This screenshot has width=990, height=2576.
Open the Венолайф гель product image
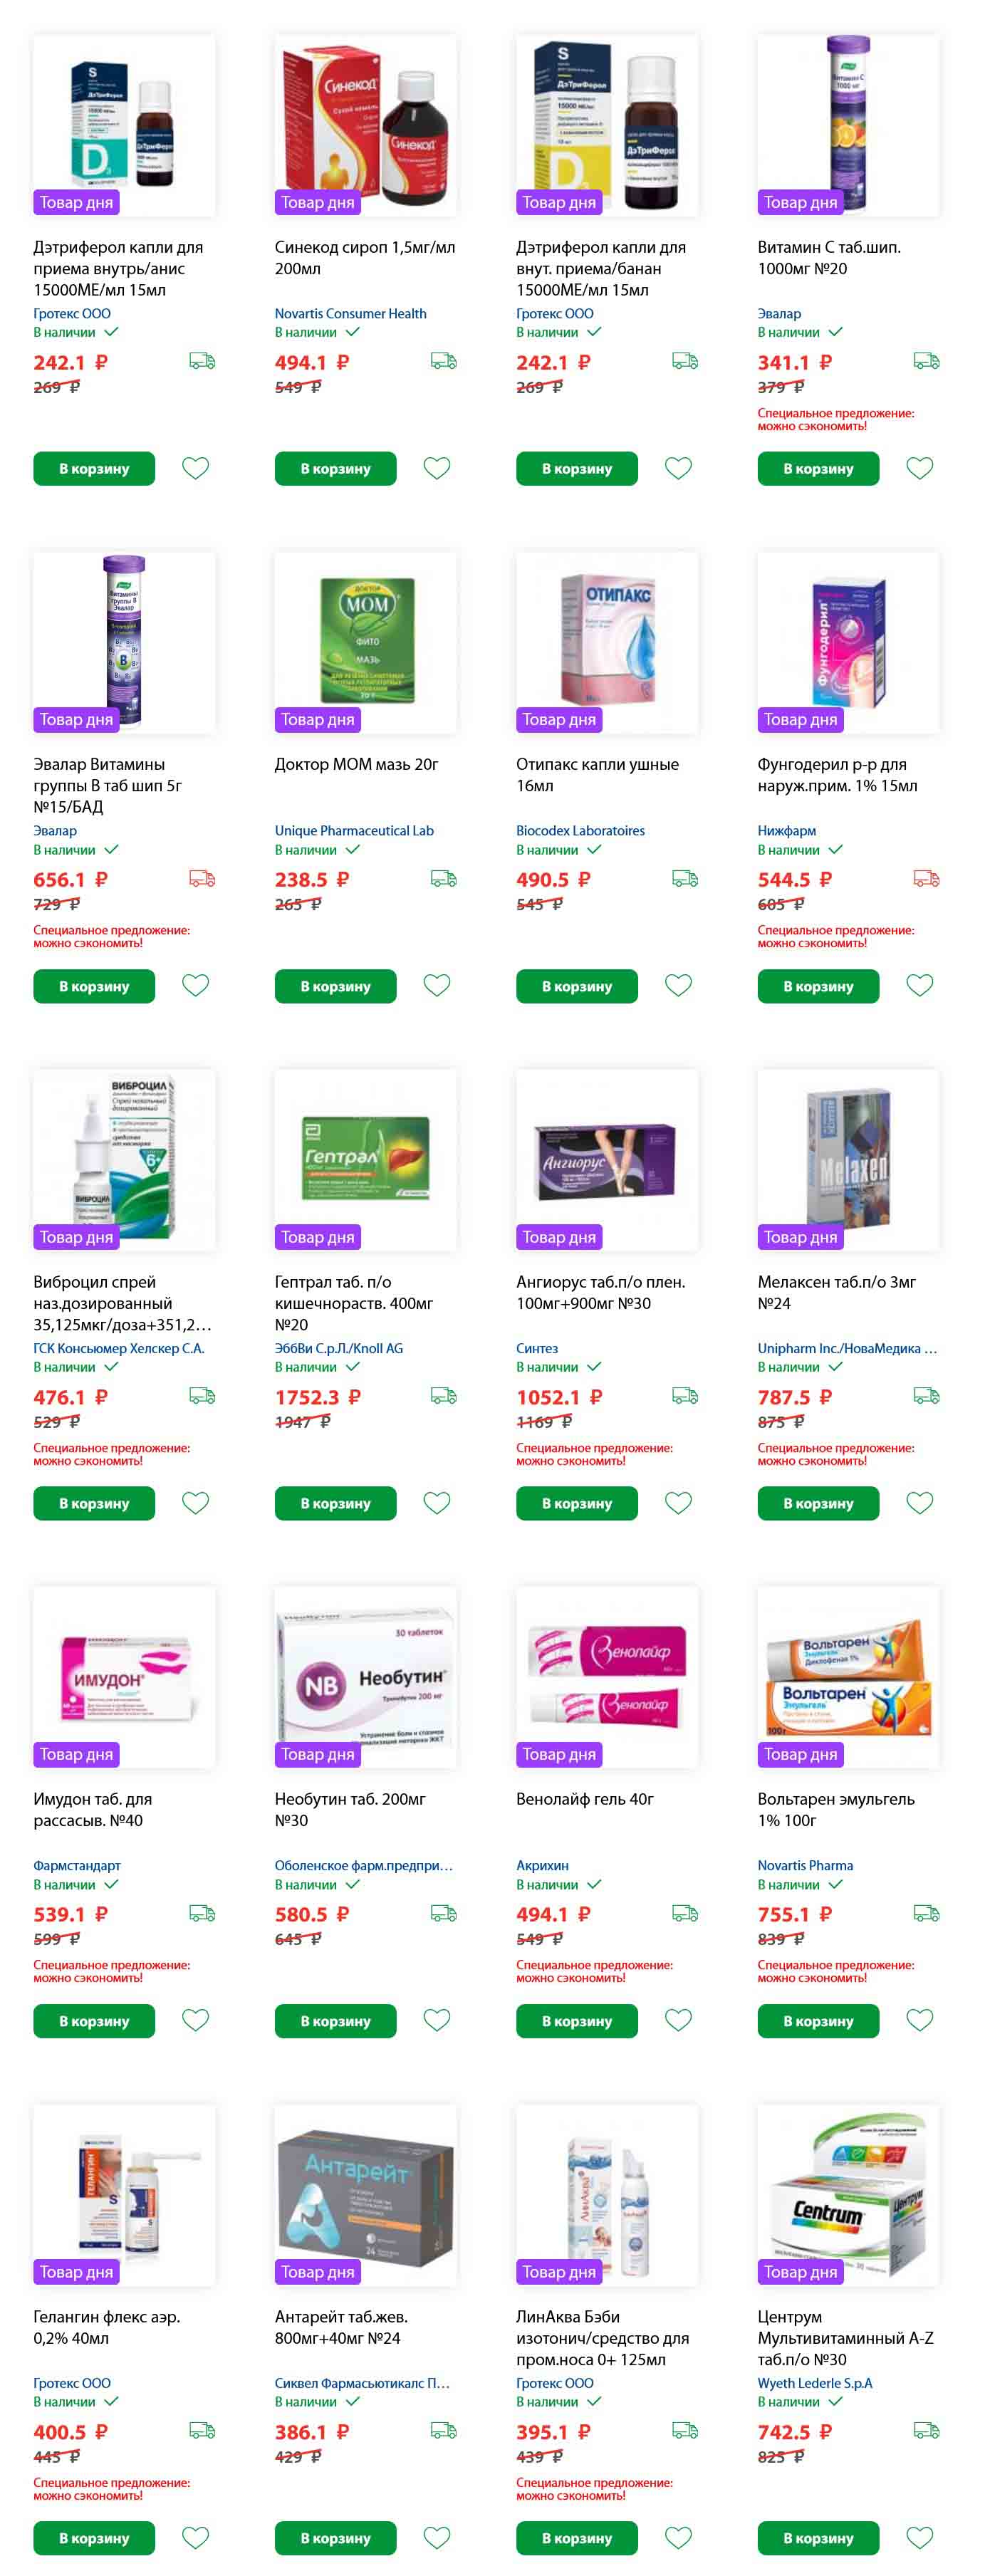(607, 1677)
